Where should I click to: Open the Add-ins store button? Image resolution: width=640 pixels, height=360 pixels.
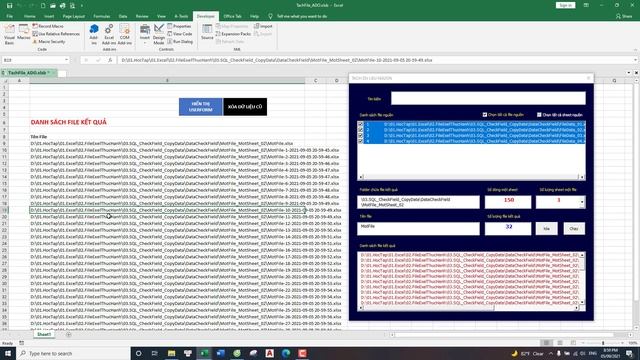(94, 34)
